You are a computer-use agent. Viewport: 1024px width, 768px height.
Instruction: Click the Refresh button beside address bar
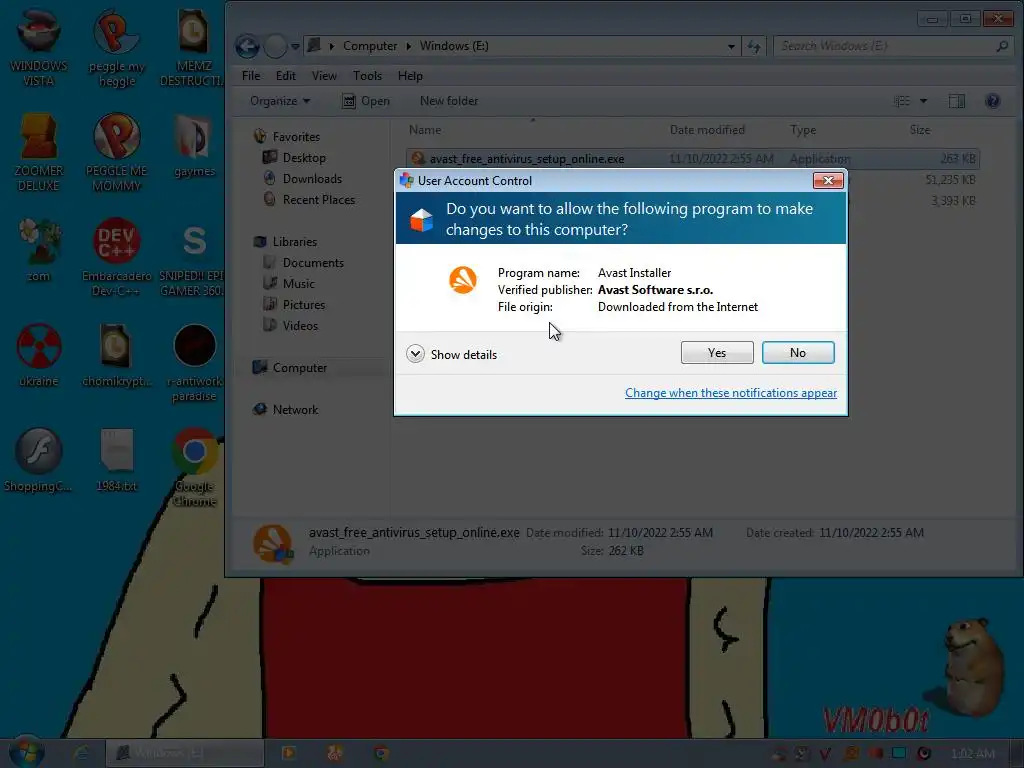pos(754,46)
